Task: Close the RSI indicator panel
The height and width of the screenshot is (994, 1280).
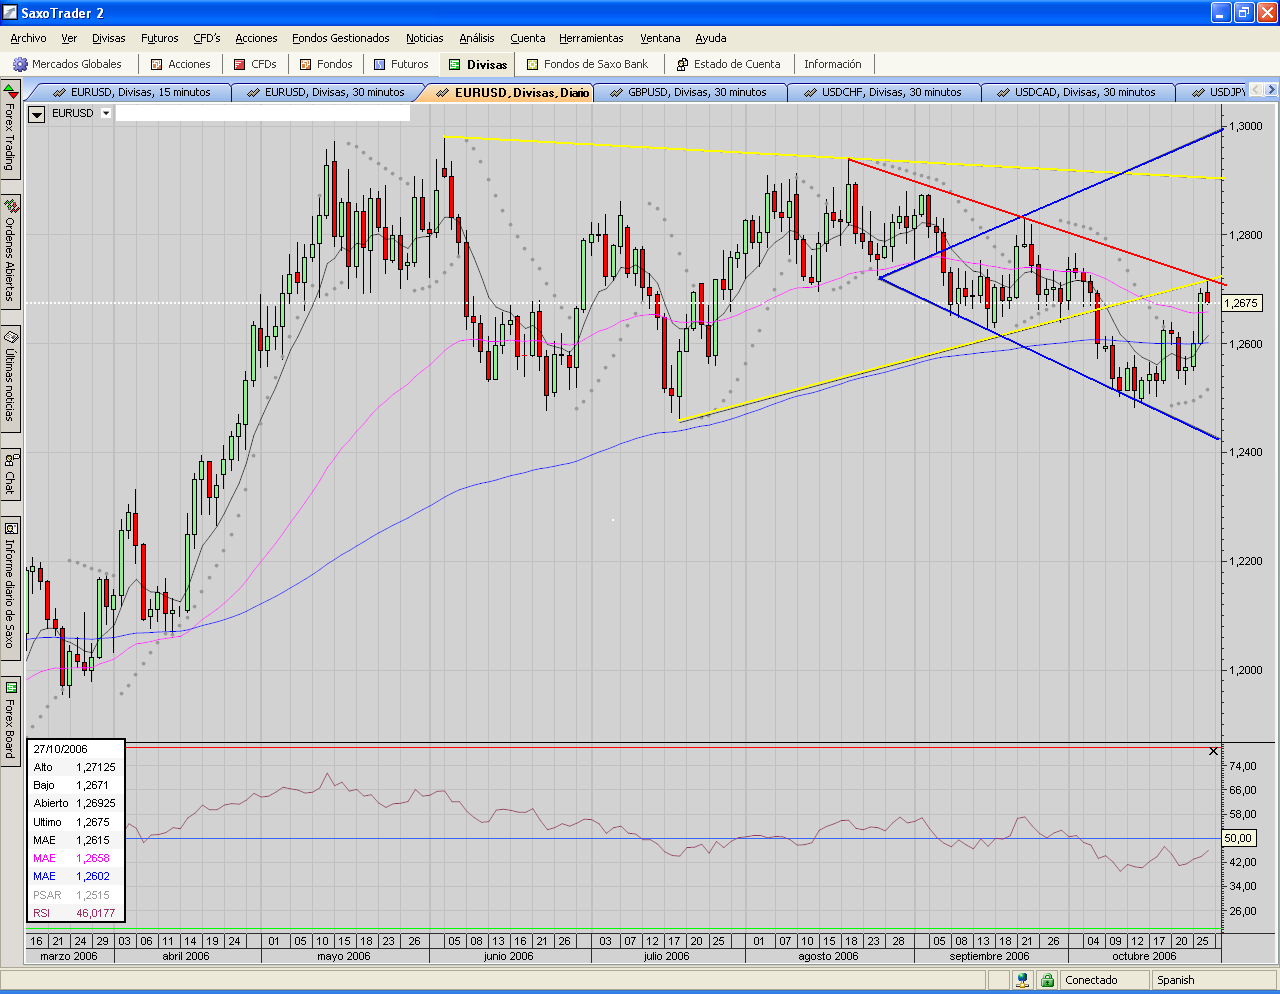Action: [x=1214, y=751]
